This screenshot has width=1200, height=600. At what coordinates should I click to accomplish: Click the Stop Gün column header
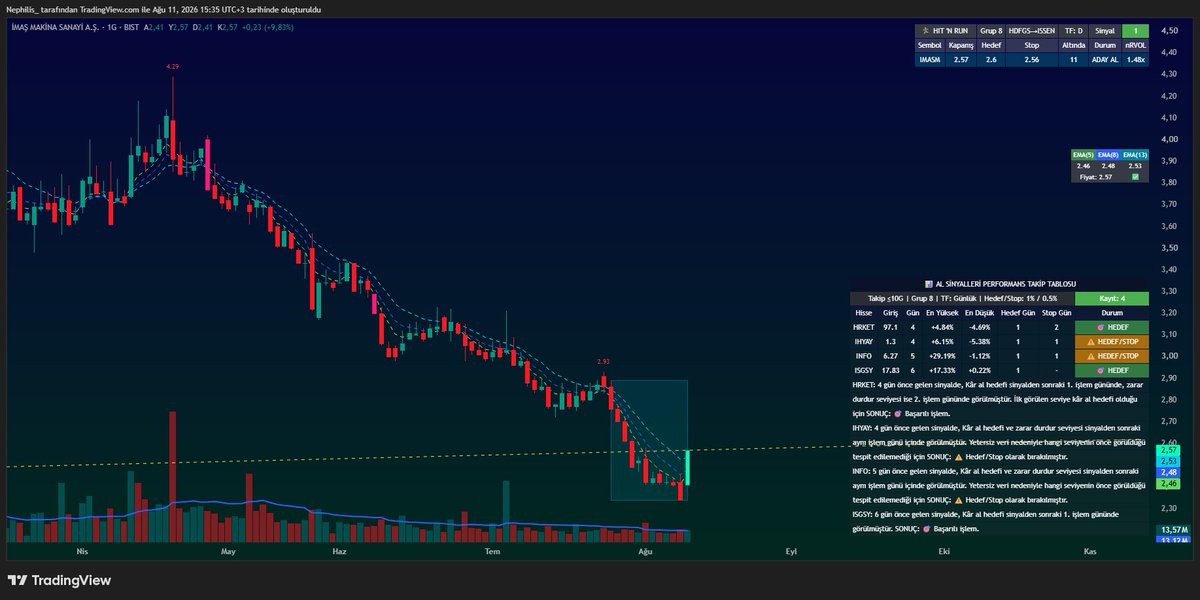point(1056,312)
